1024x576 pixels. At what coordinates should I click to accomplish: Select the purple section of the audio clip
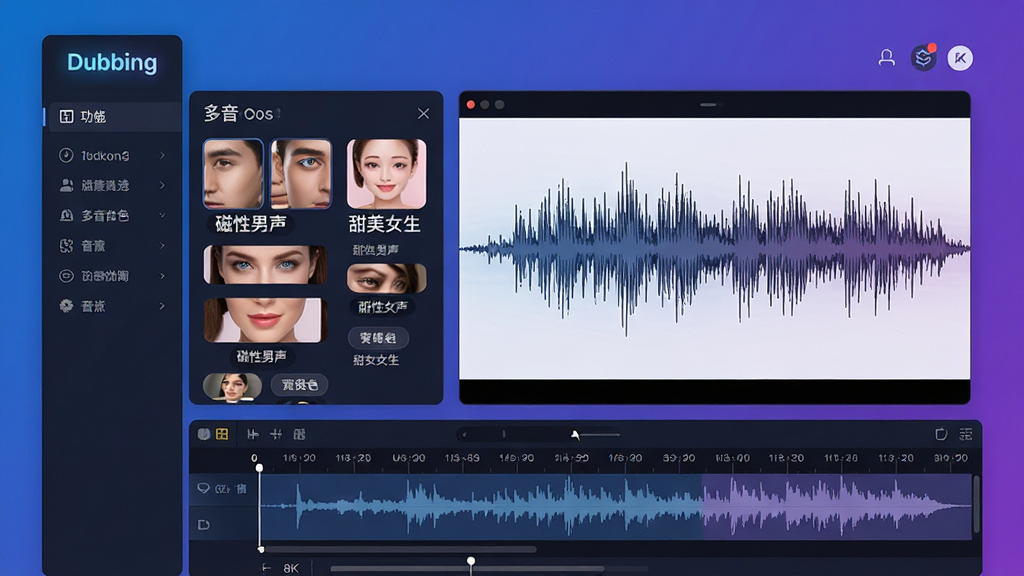pos(837,507)
